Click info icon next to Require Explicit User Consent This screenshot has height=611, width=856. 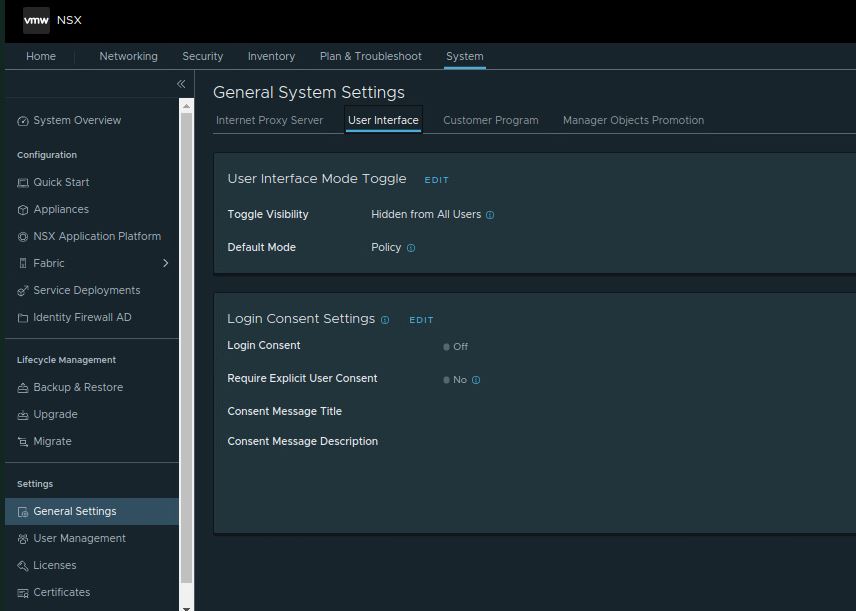click(x=476, y=380)
